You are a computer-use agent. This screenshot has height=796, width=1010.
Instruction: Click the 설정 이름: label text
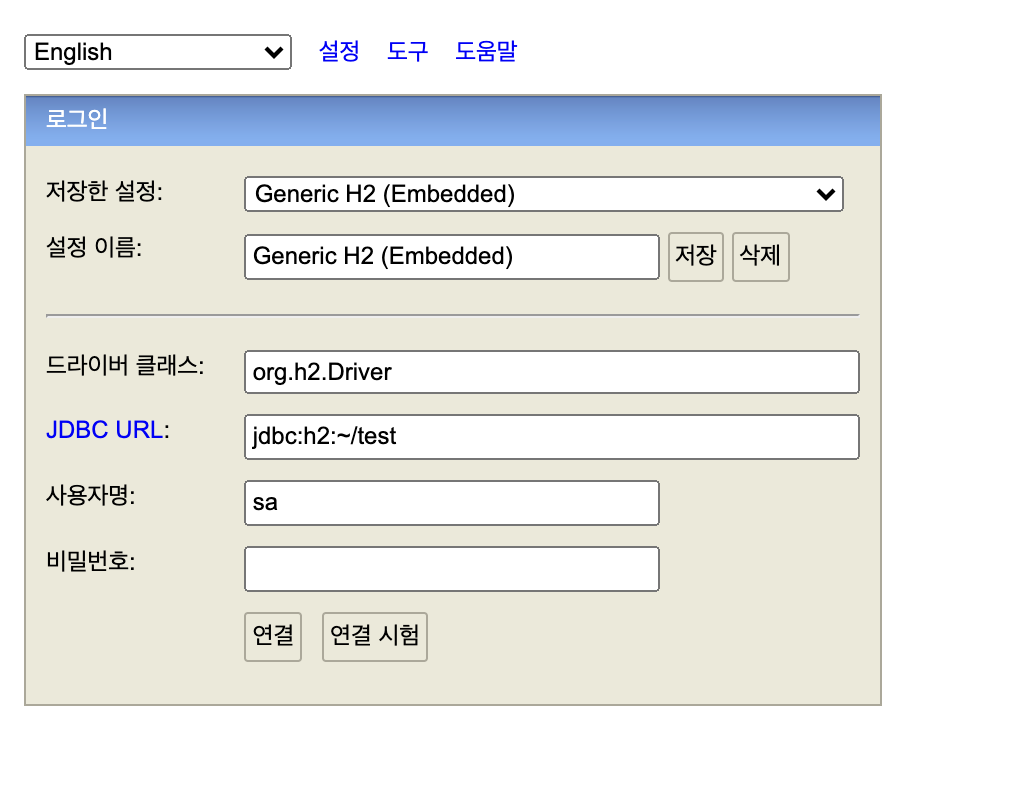pos(94,247)
